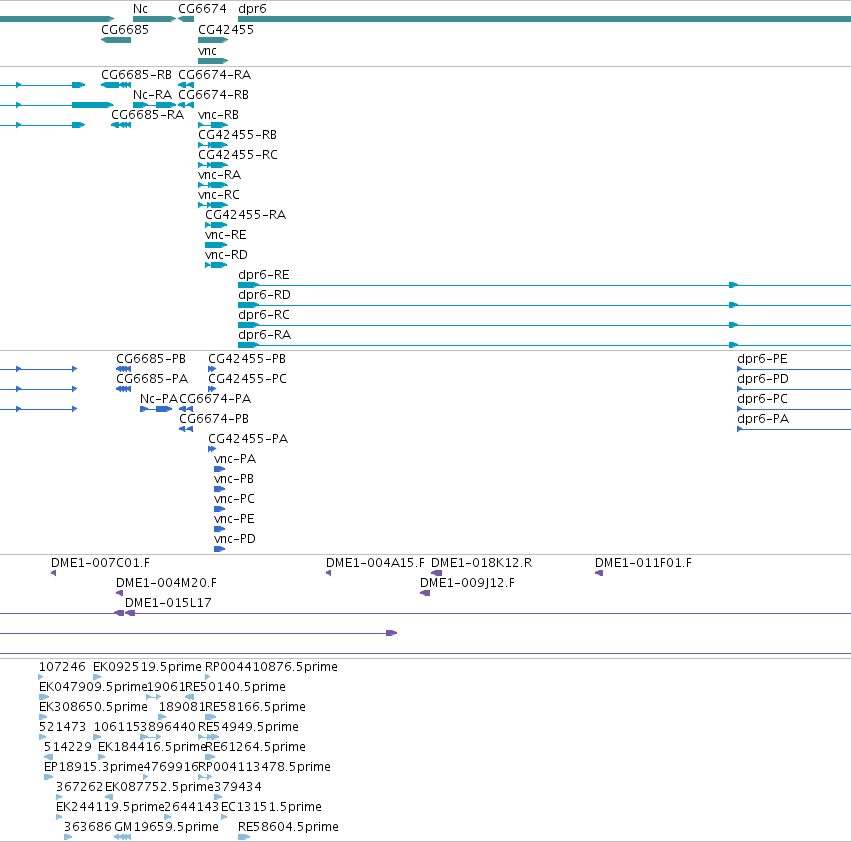Select protein label dpr6-PE

click(x=762, y=359)
